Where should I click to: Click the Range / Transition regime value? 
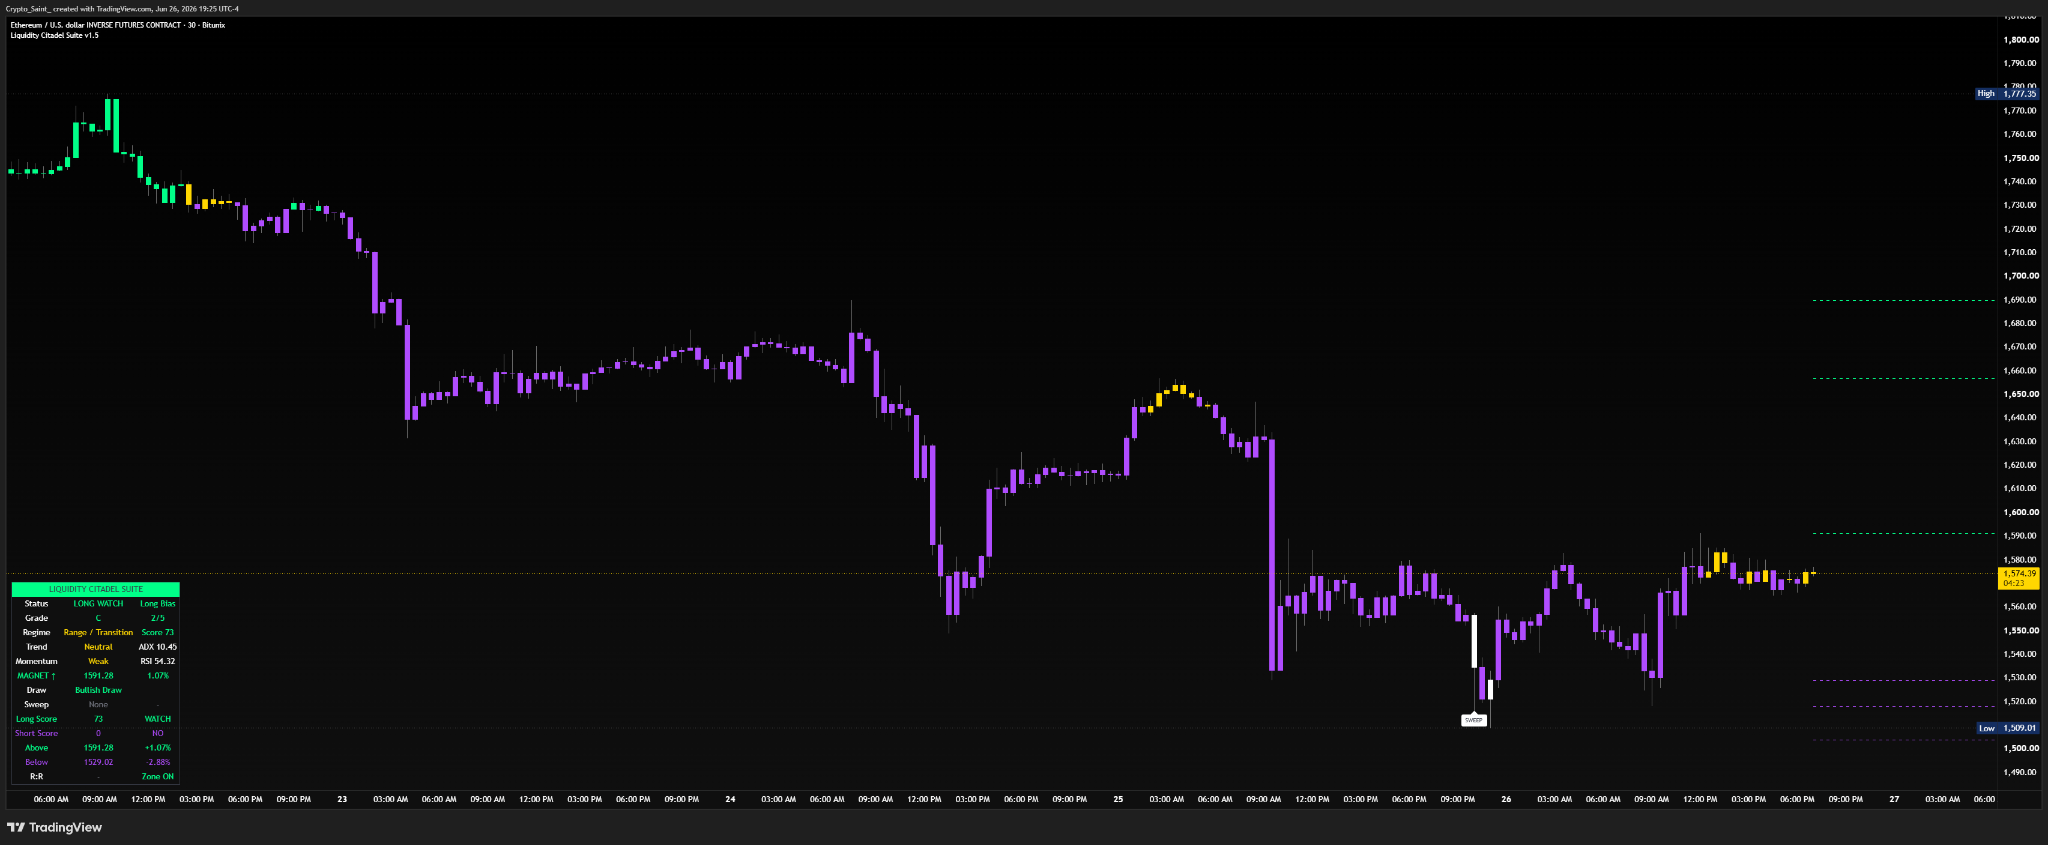98,632
